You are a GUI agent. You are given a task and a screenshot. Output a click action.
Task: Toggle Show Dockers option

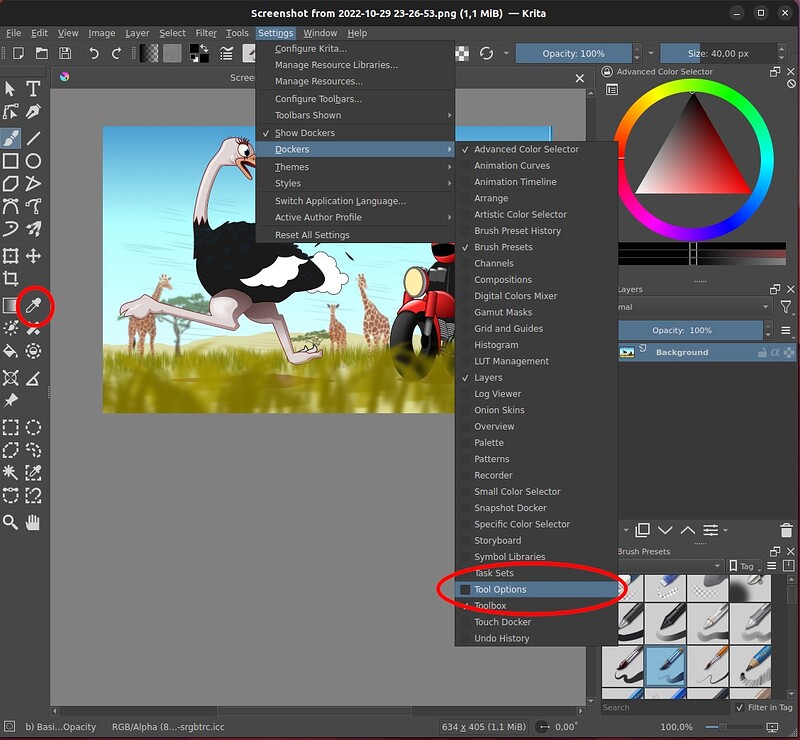[355, 133]
